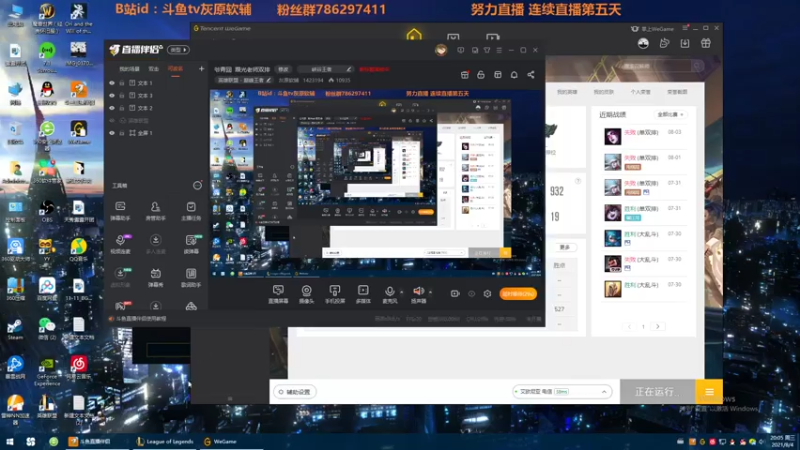Image resolution: width=800 pixels, height=450 pixels.
Task: Add 多媒体 media source
Action: coord(363,294)
